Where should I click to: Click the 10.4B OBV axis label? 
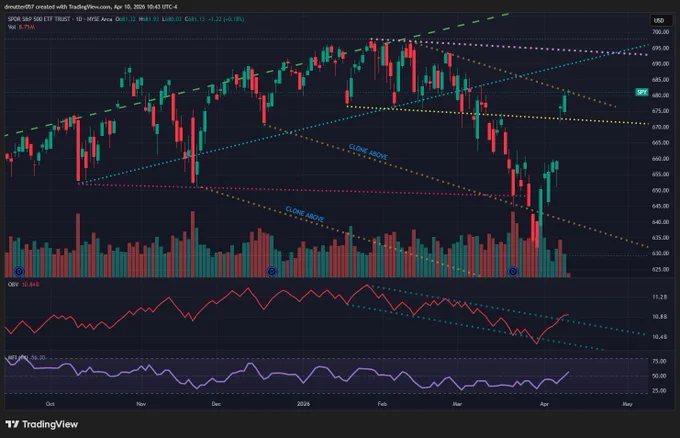point(660,337)
